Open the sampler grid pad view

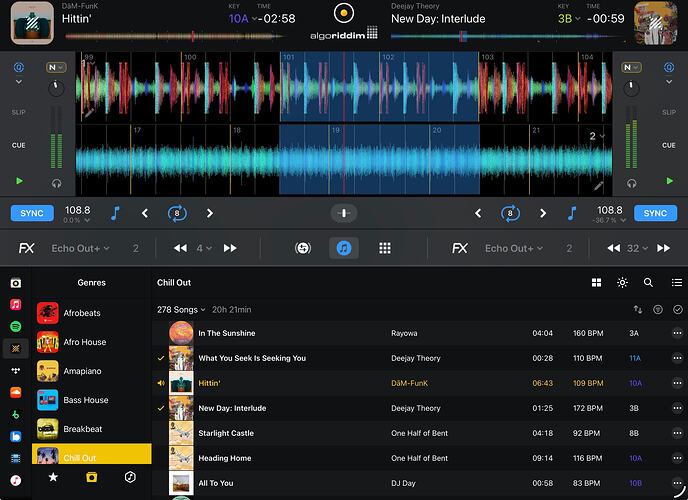click(x=385, y=248)
